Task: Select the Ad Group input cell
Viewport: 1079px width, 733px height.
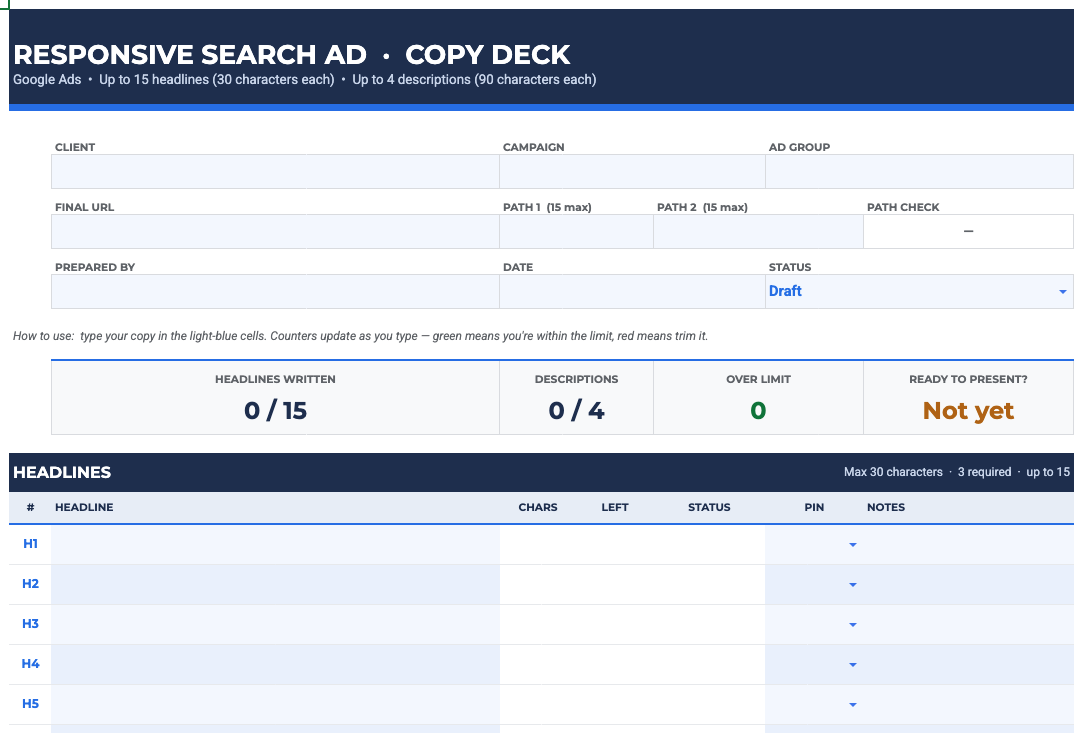Action: tap(919, 171)
